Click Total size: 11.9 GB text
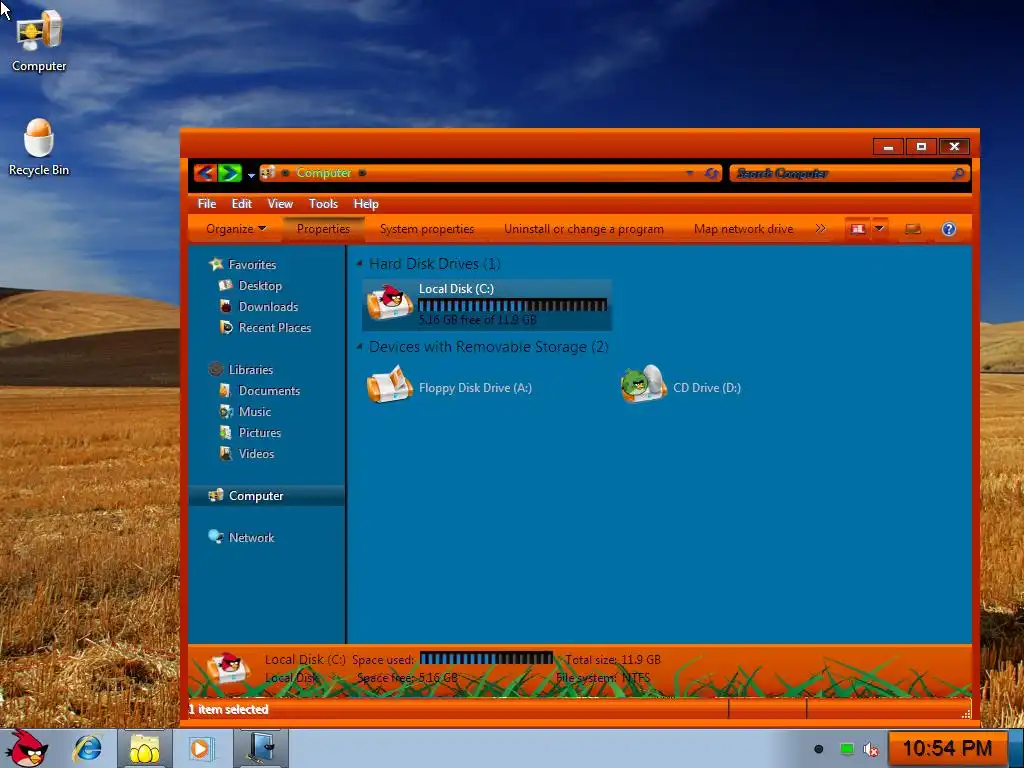This screenshot has width=1024, height=768. 613,660
